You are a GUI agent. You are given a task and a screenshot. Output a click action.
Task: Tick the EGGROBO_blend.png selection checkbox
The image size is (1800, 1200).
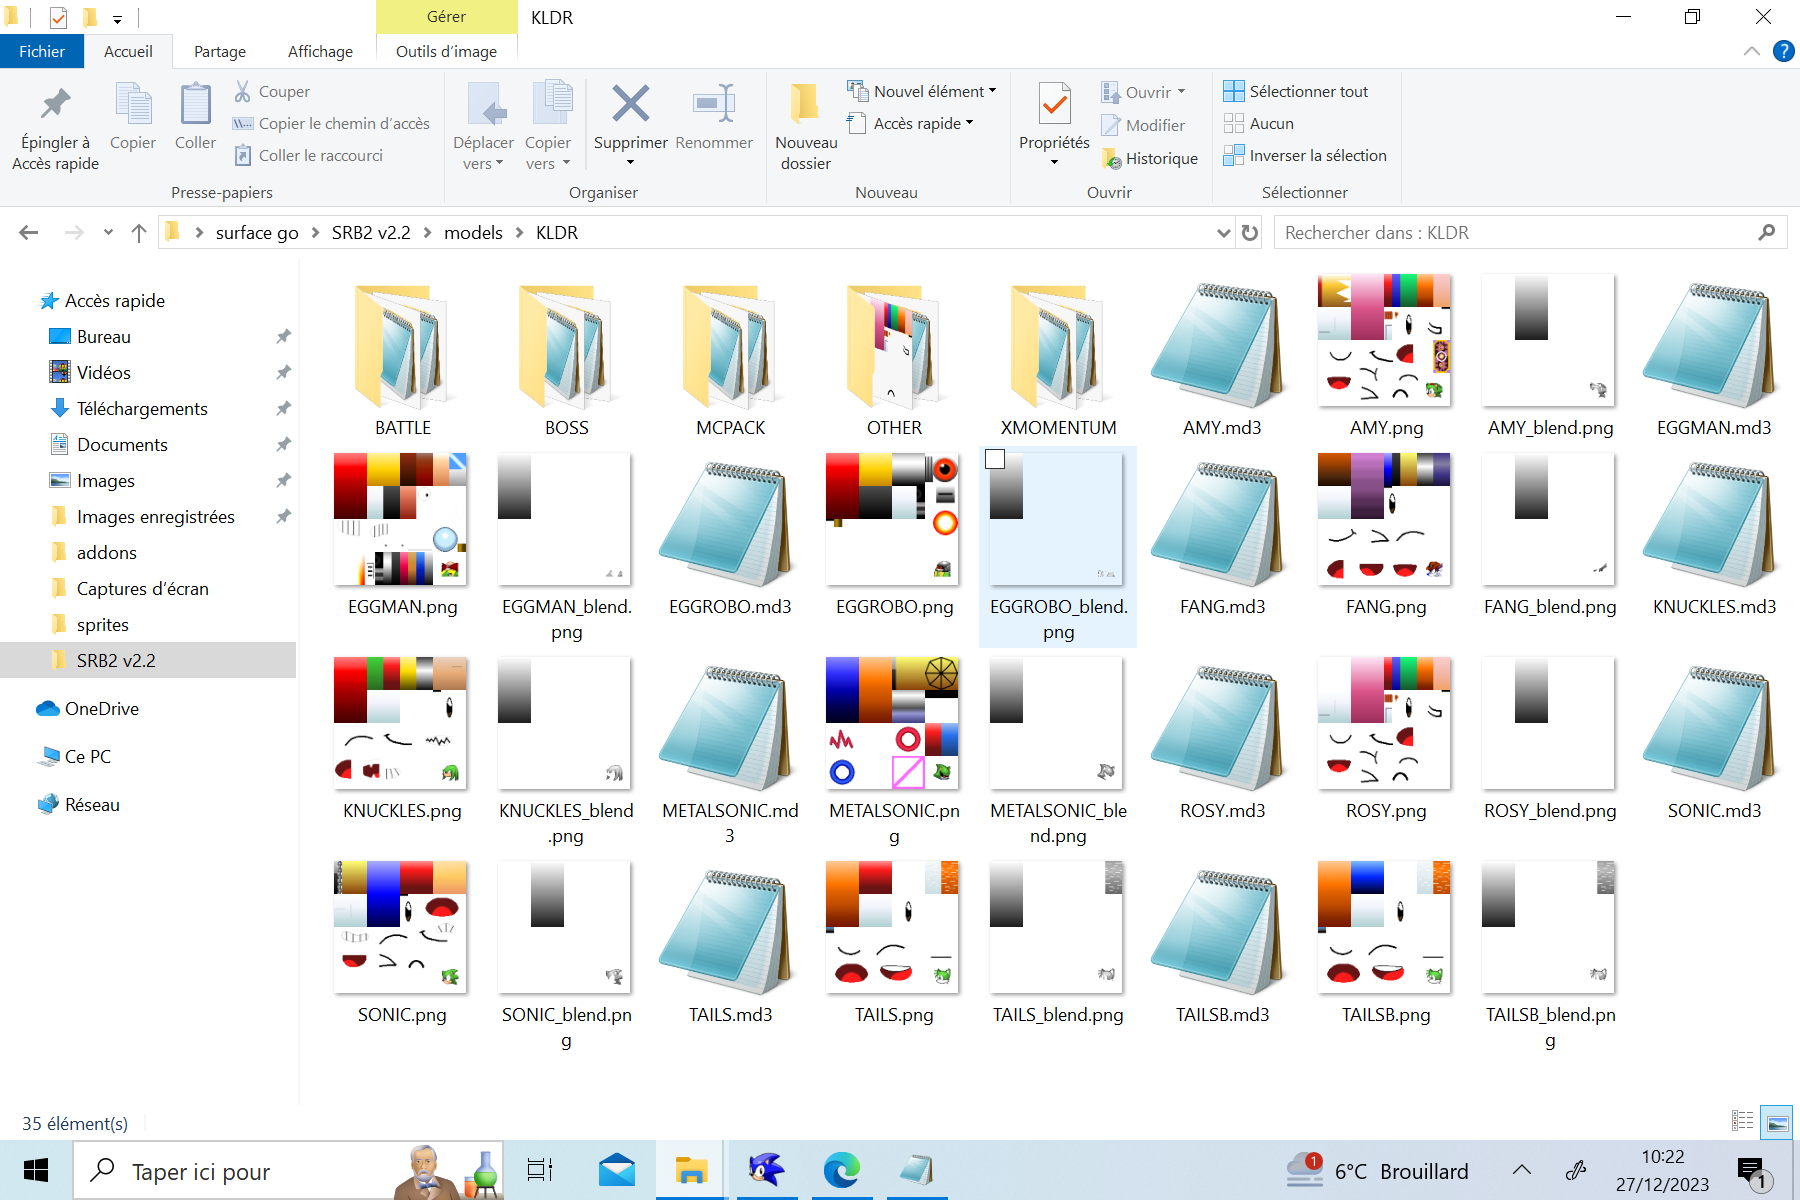click(995, 460)
